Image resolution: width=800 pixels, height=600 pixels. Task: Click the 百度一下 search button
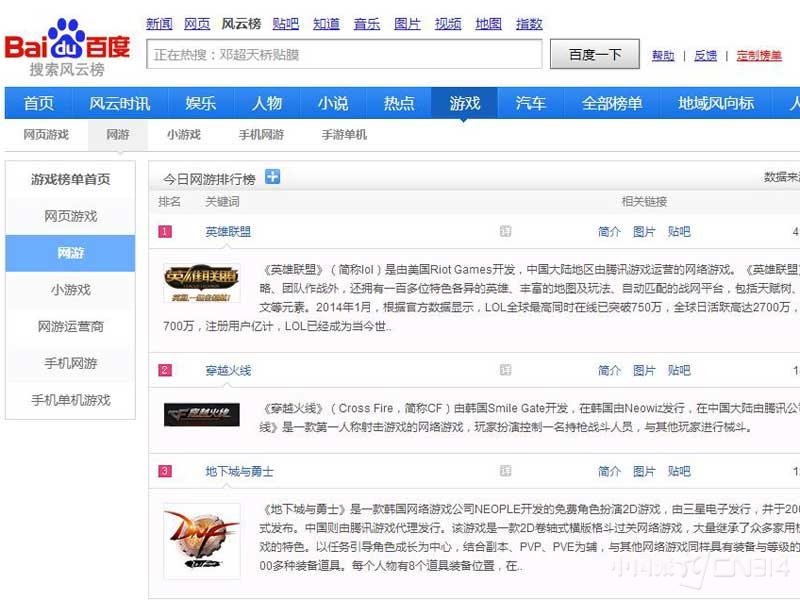tap(594, 54)
